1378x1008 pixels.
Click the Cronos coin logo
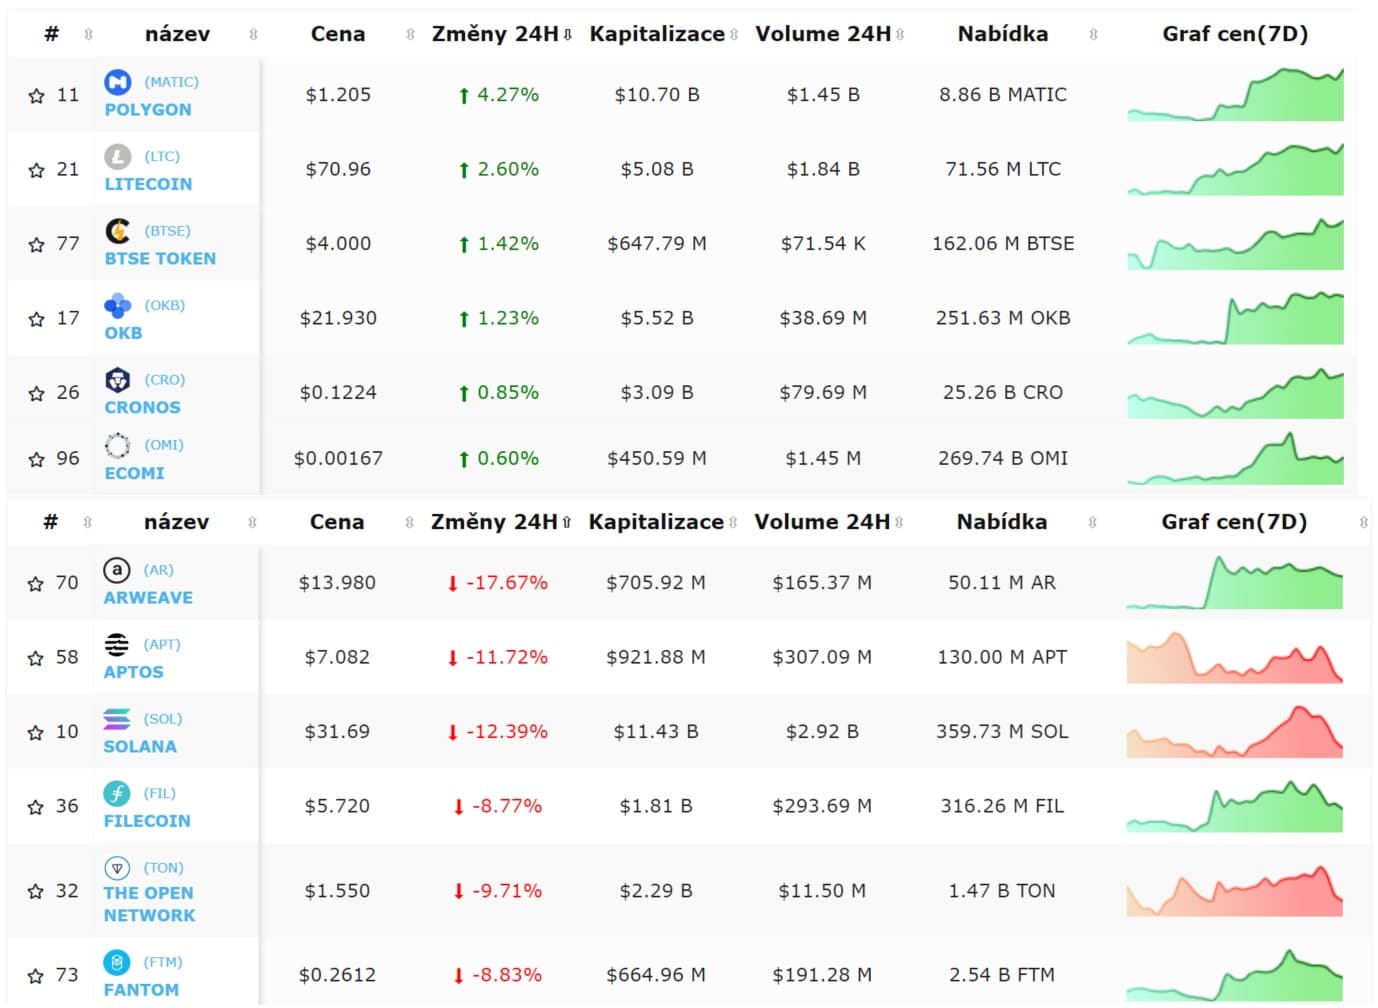pyautogui.click(x=118, y=380)
